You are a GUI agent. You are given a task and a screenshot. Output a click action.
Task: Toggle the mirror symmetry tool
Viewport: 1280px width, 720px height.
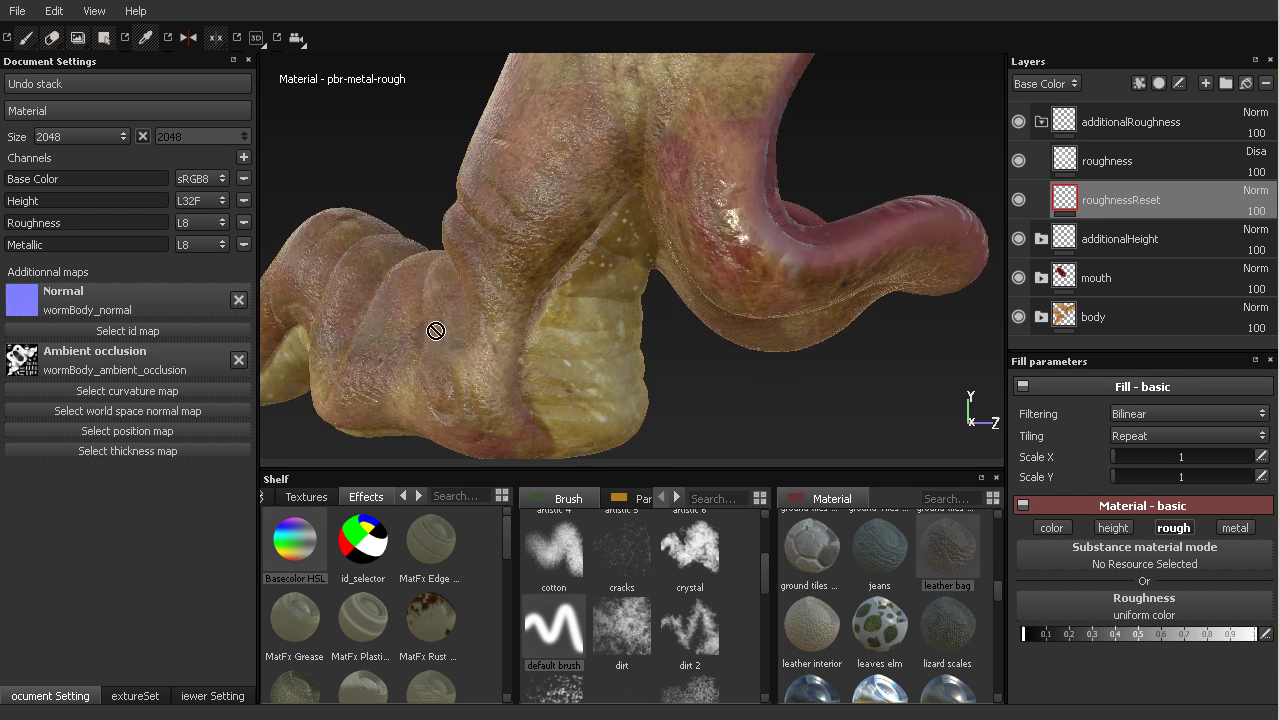[188, 38]
